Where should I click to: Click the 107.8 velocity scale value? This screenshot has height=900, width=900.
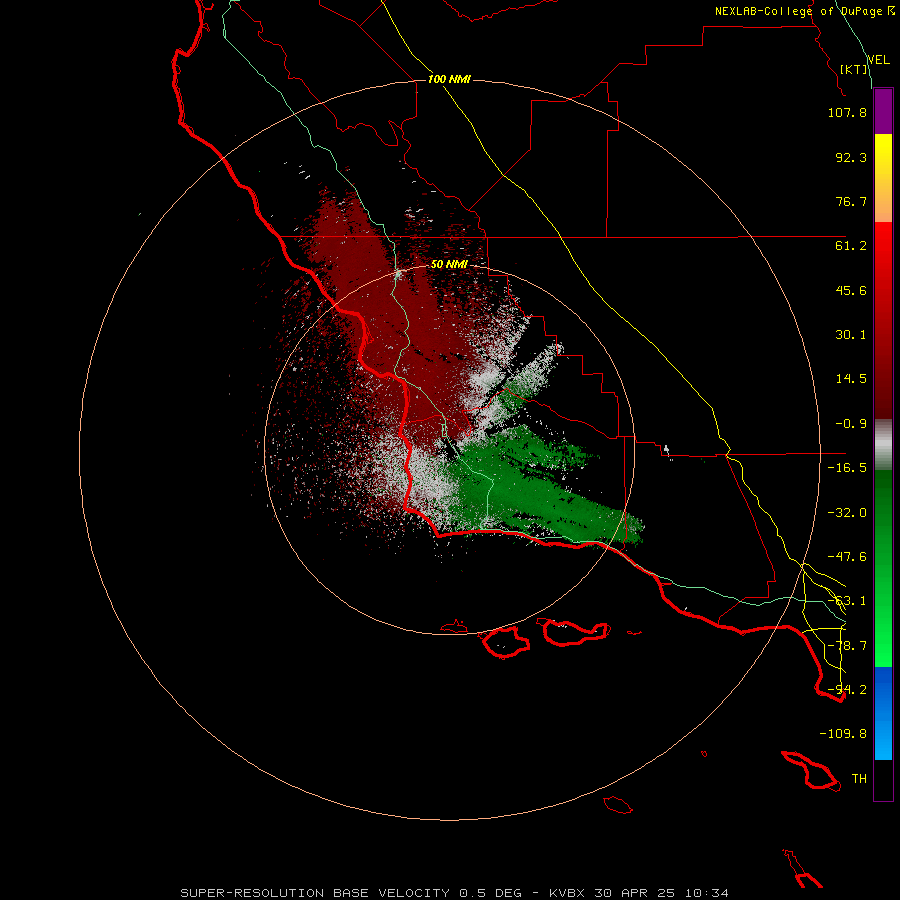(847, 112)
